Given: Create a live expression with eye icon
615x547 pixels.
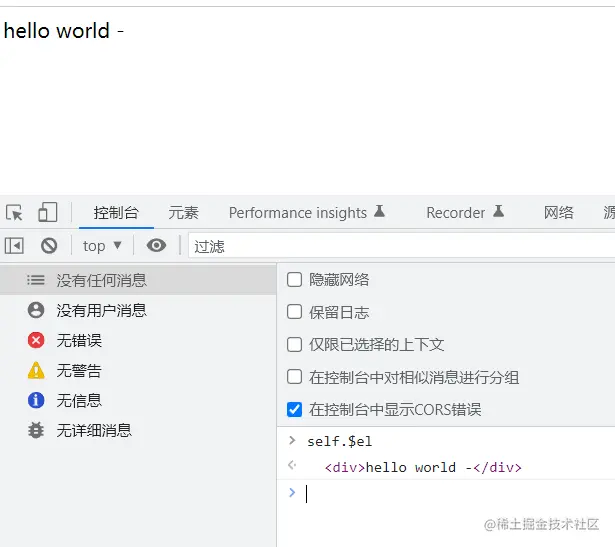Looking at the screenshot, I should (156, 245).
